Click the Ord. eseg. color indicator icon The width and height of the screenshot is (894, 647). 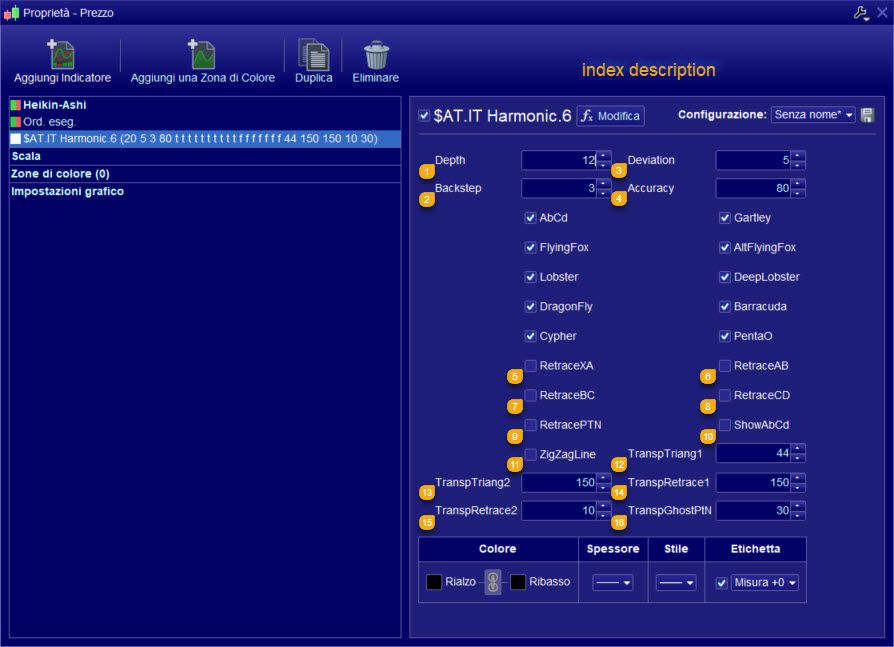tap(15, 121)
